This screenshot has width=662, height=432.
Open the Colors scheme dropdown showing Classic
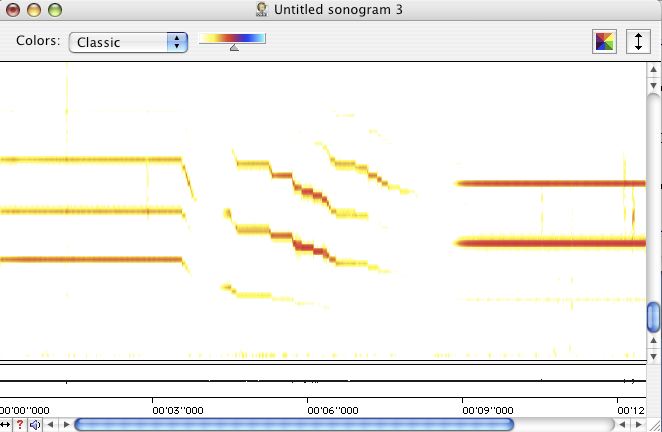[x=128, y=42]
